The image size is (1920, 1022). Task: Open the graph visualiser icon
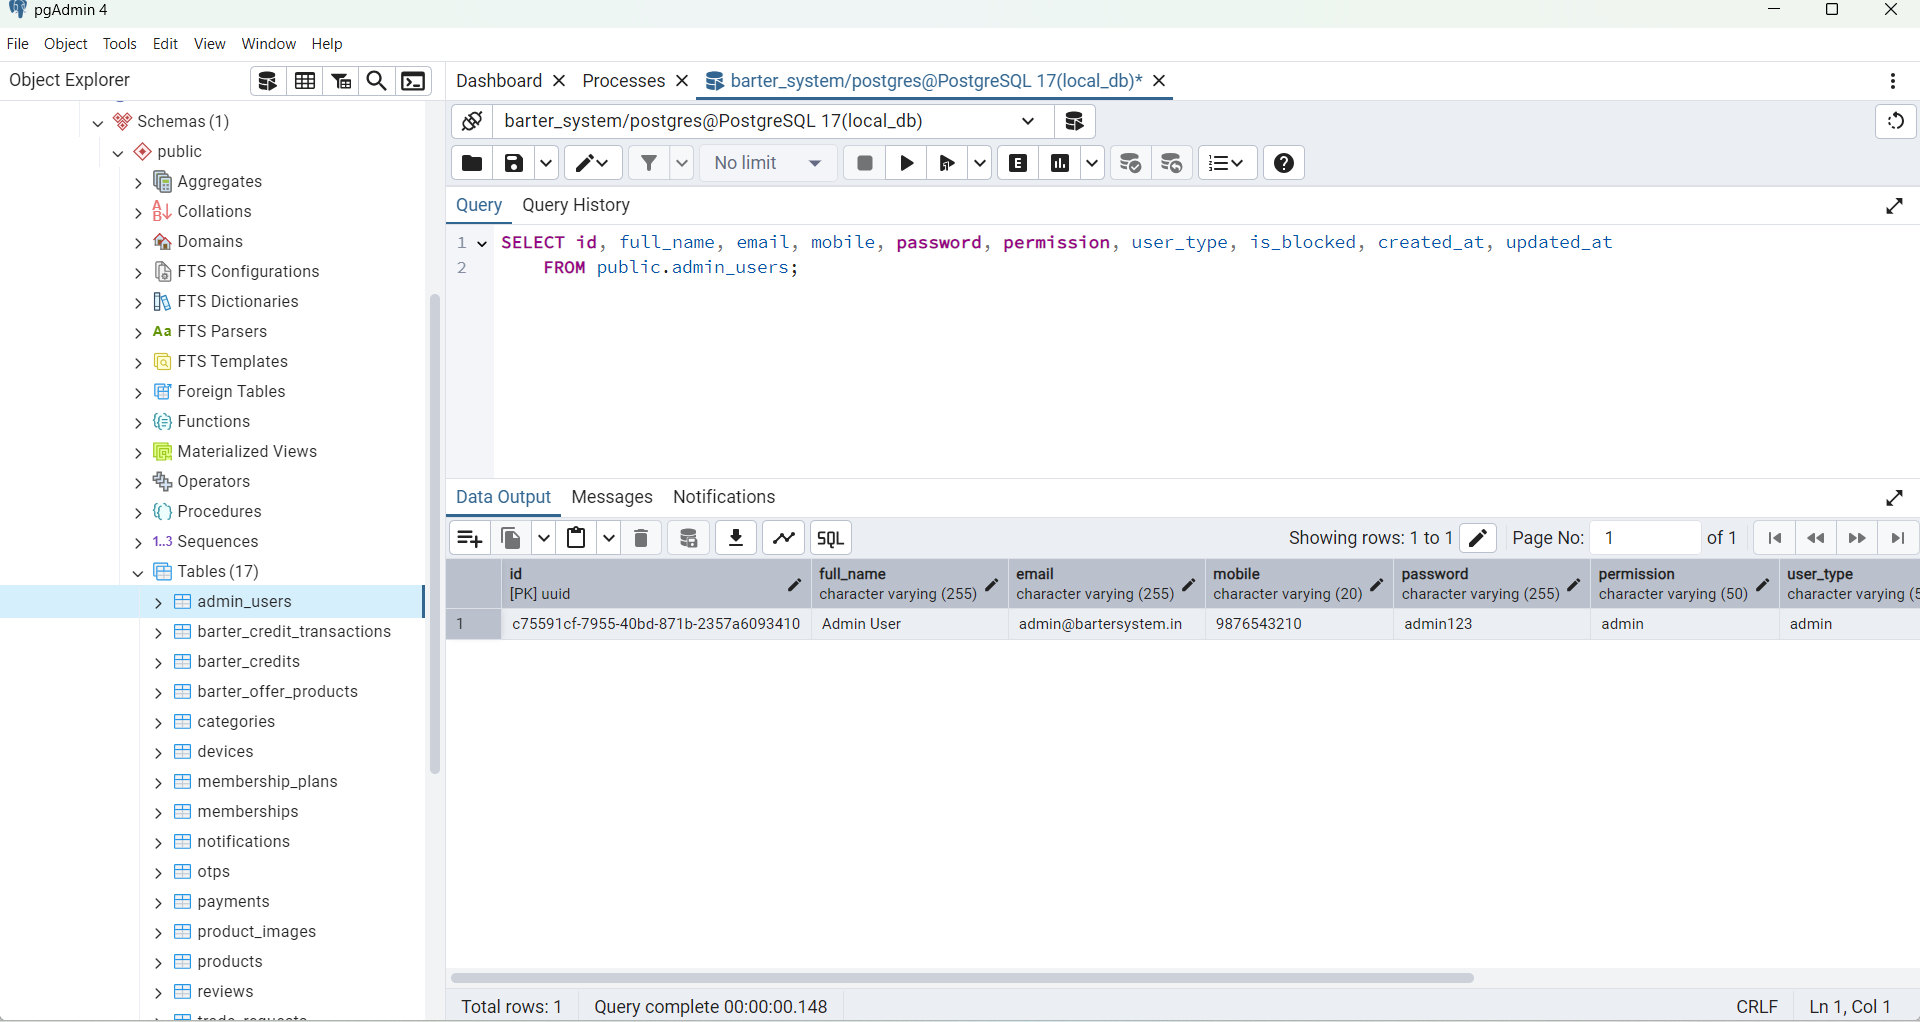(784, 538)
